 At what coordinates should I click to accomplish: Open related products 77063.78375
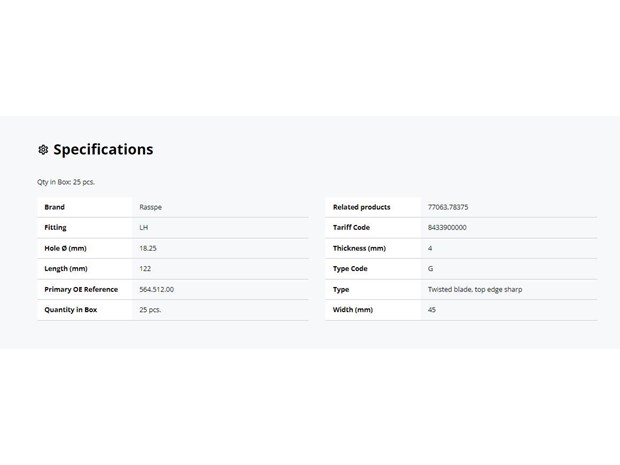448,207
